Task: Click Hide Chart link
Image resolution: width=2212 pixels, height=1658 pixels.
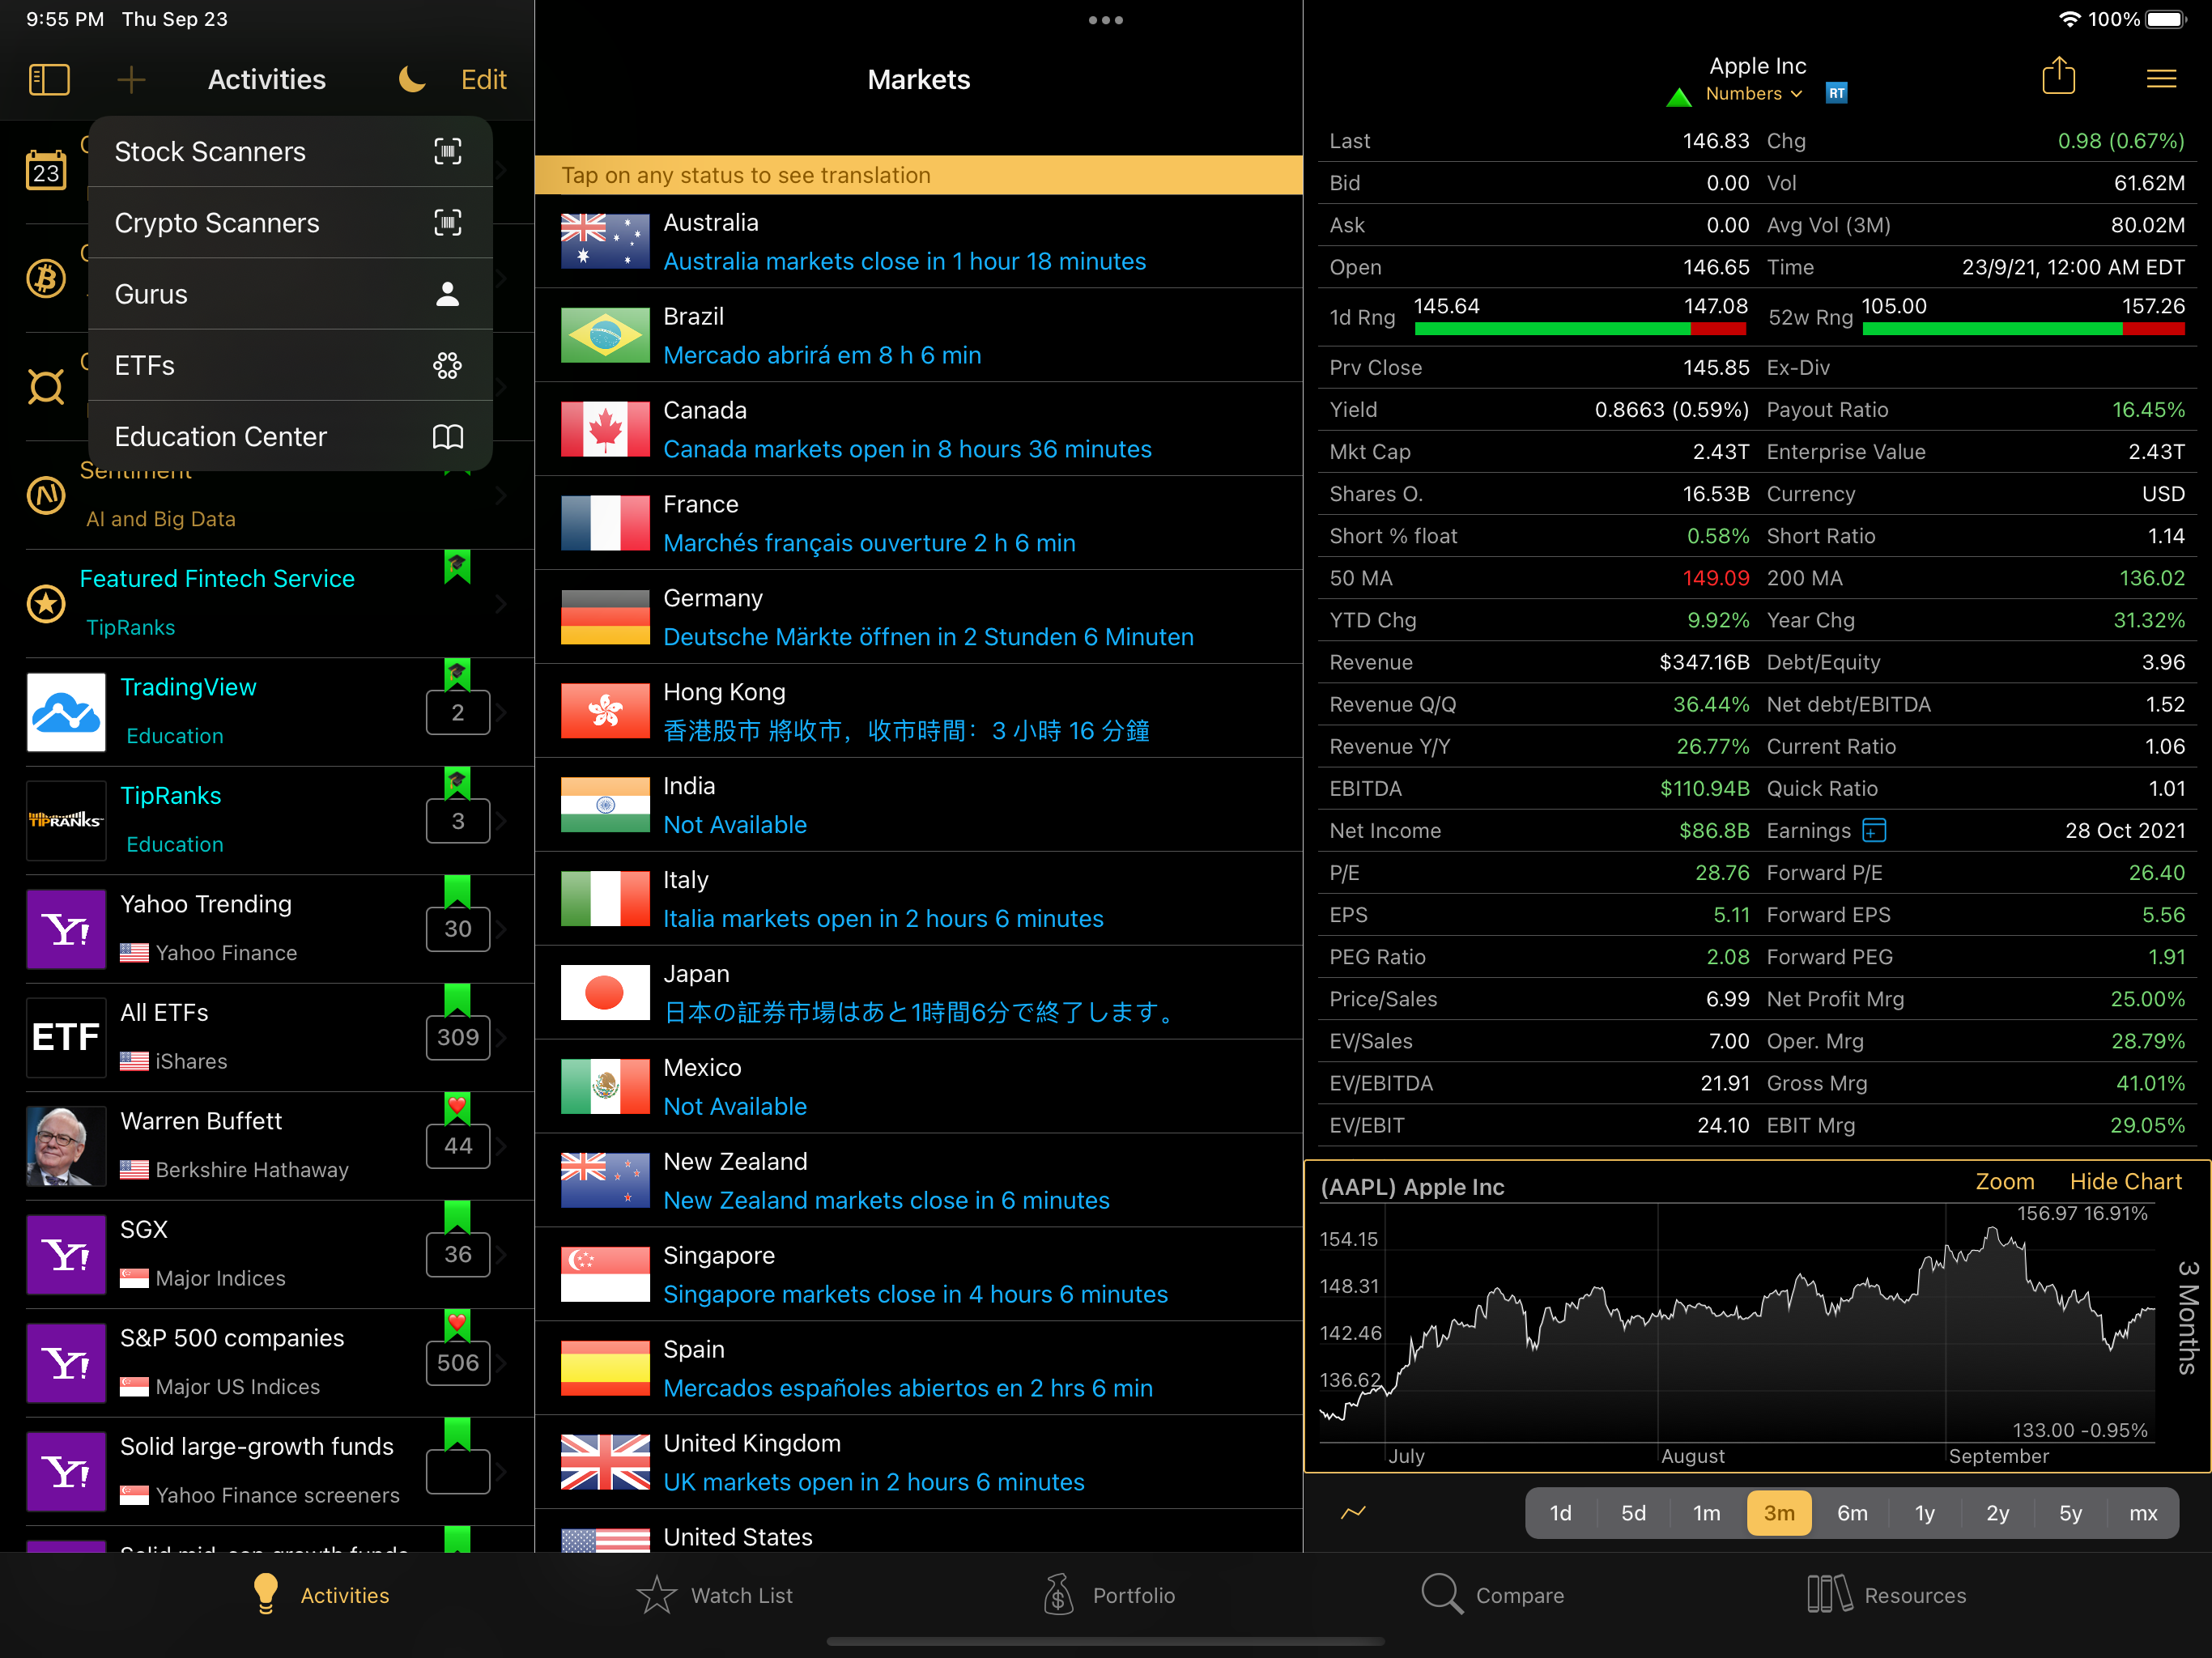Action: pyautogui.click(x=2125, y=1182)
